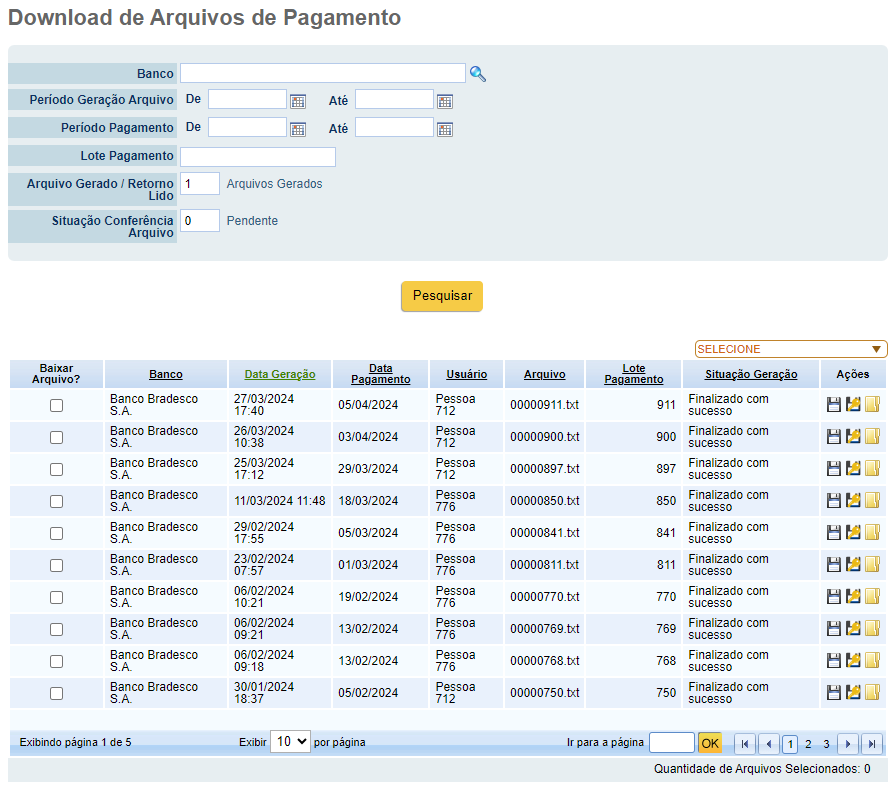Viewport: 894px width, 795px height.
Task: Click OK button beside Ir para a página
Action: tap(710, 743)
